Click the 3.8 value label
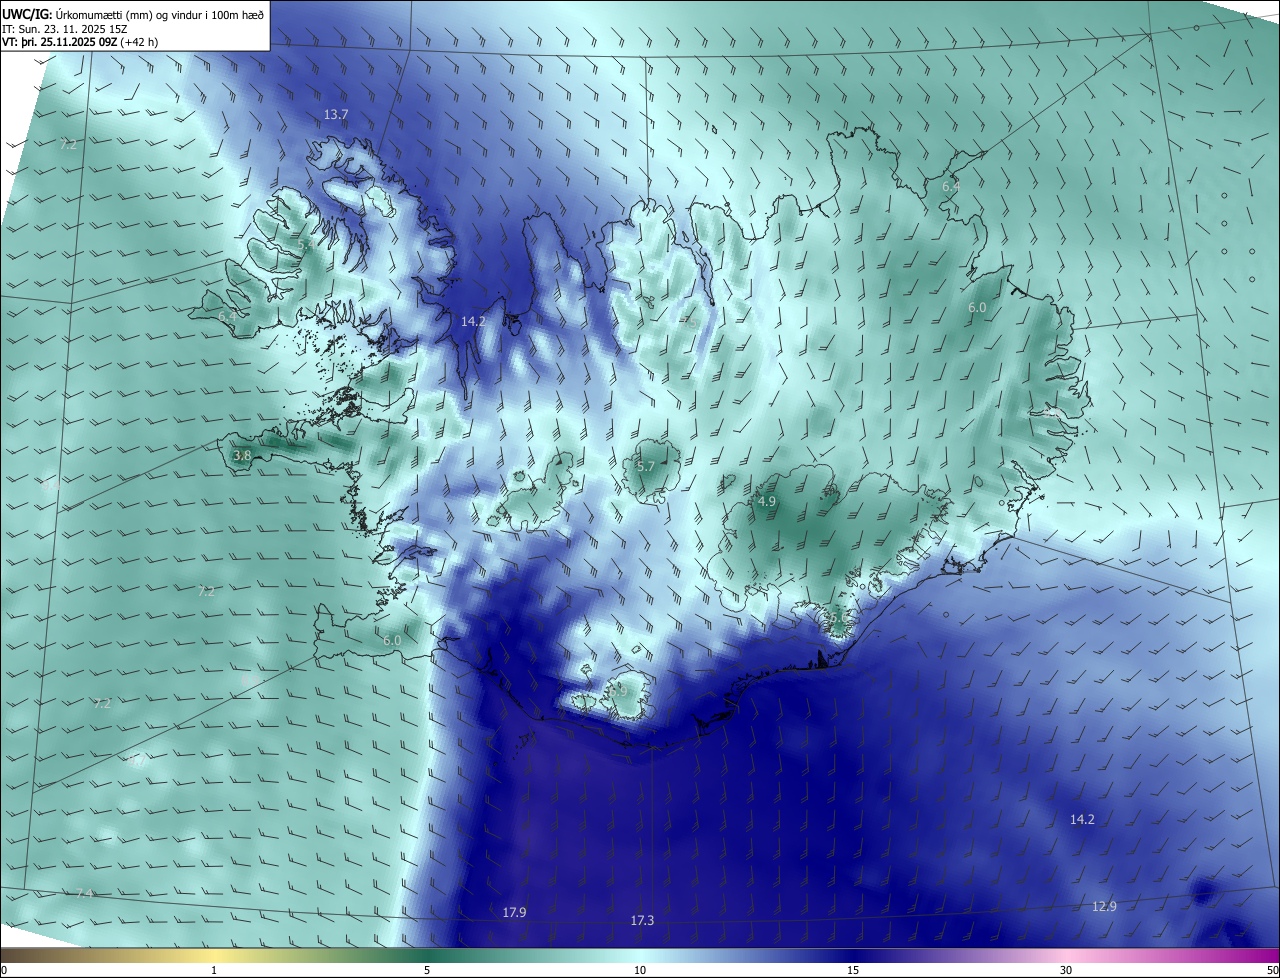The height and width of the screenshot is (978, 1280). click(242, 455)
